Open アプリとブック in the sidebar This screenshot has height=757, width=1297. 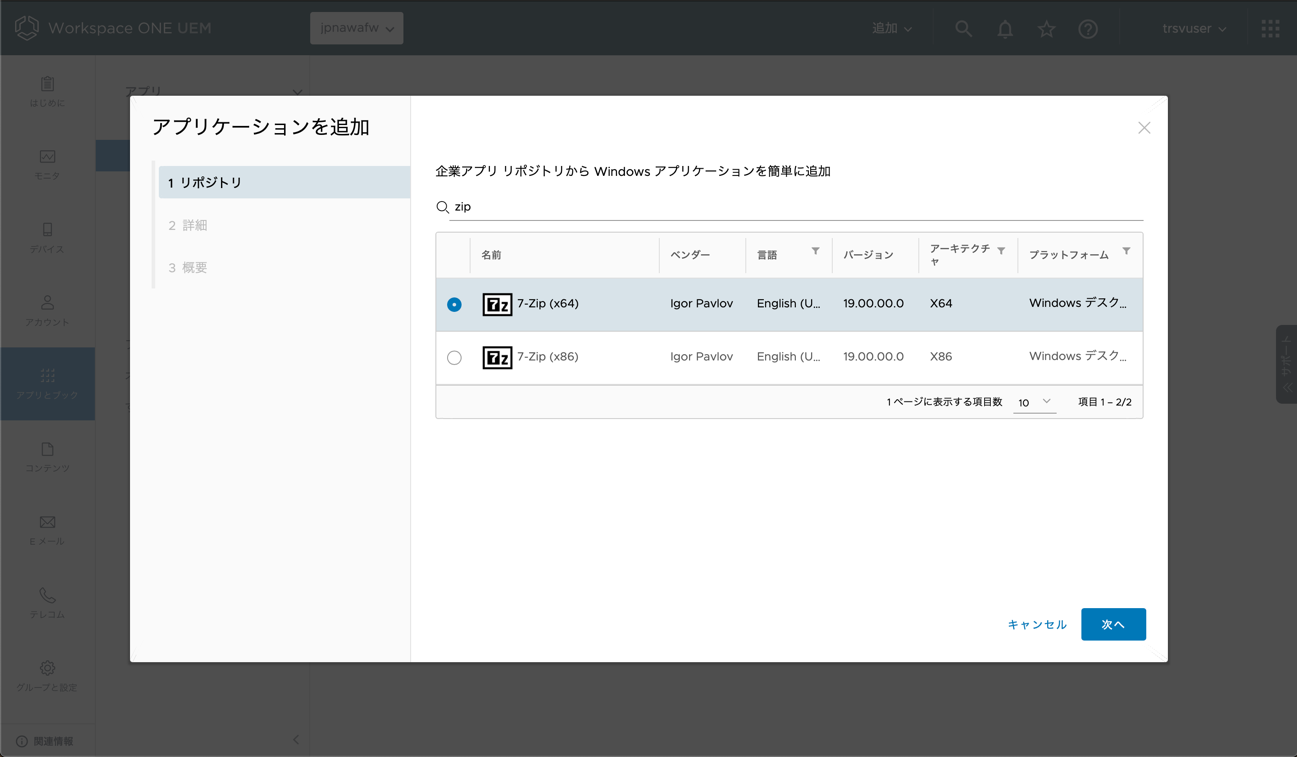tap(47, 384)
